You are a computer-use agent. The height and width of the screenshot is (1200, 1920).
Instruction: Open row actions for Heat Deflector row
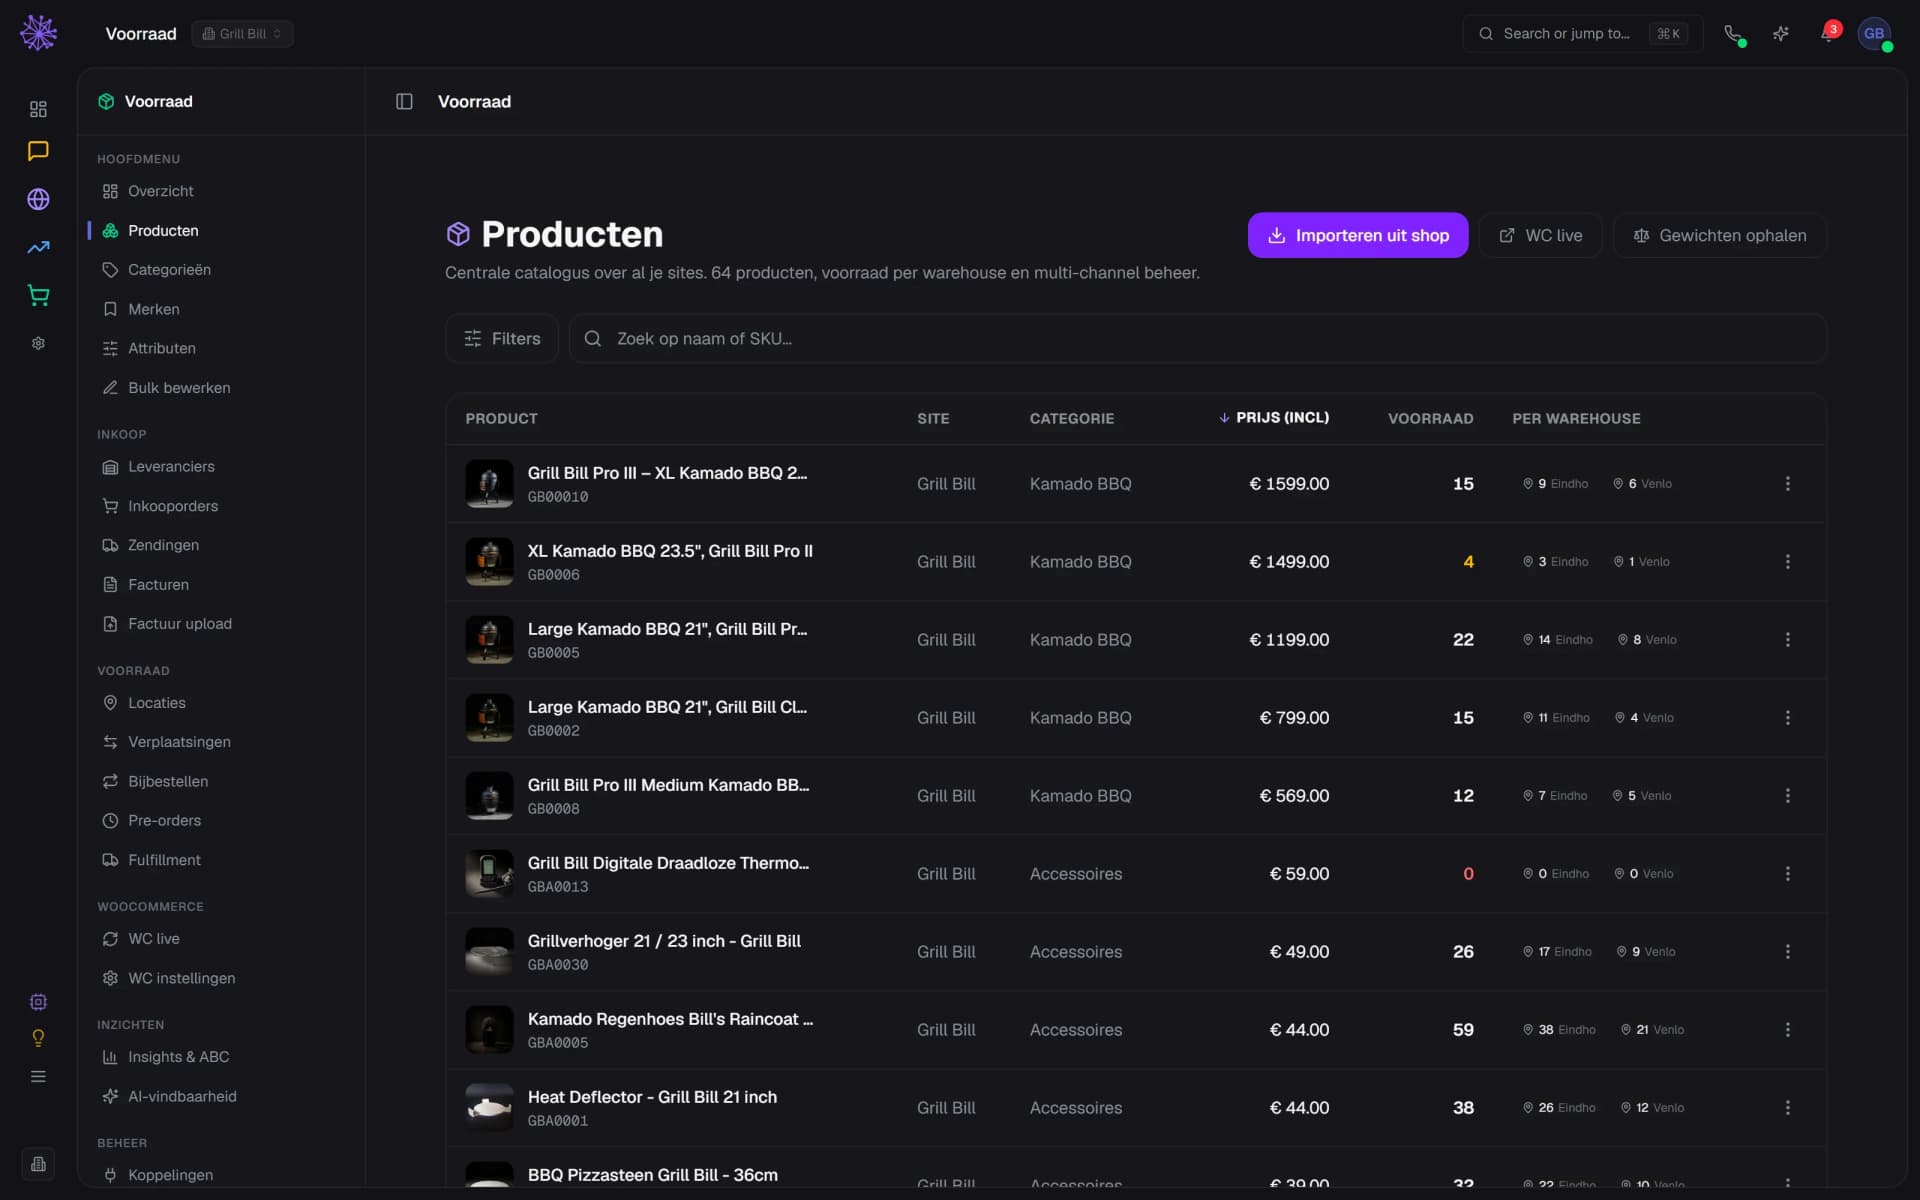tap(1787, 1108)
